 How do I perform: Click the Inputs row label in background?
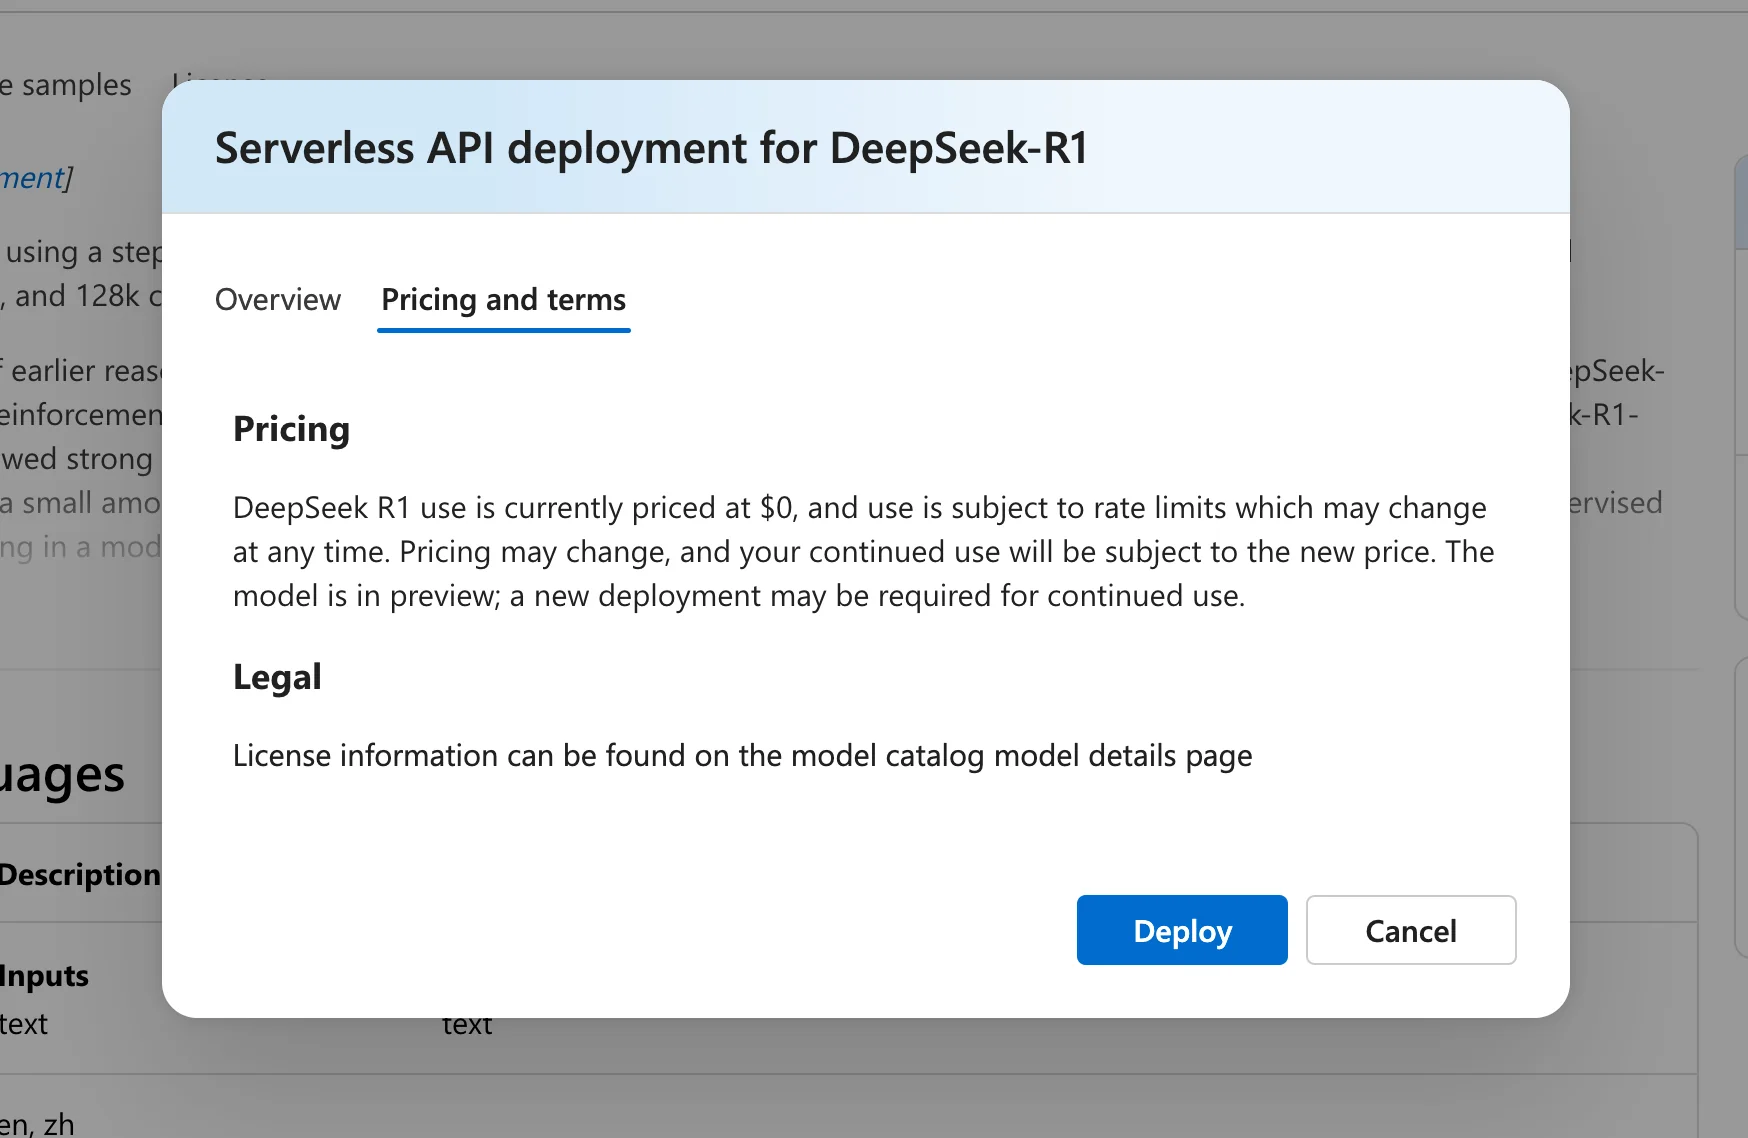pyautogui.click(x=44, y=976)
